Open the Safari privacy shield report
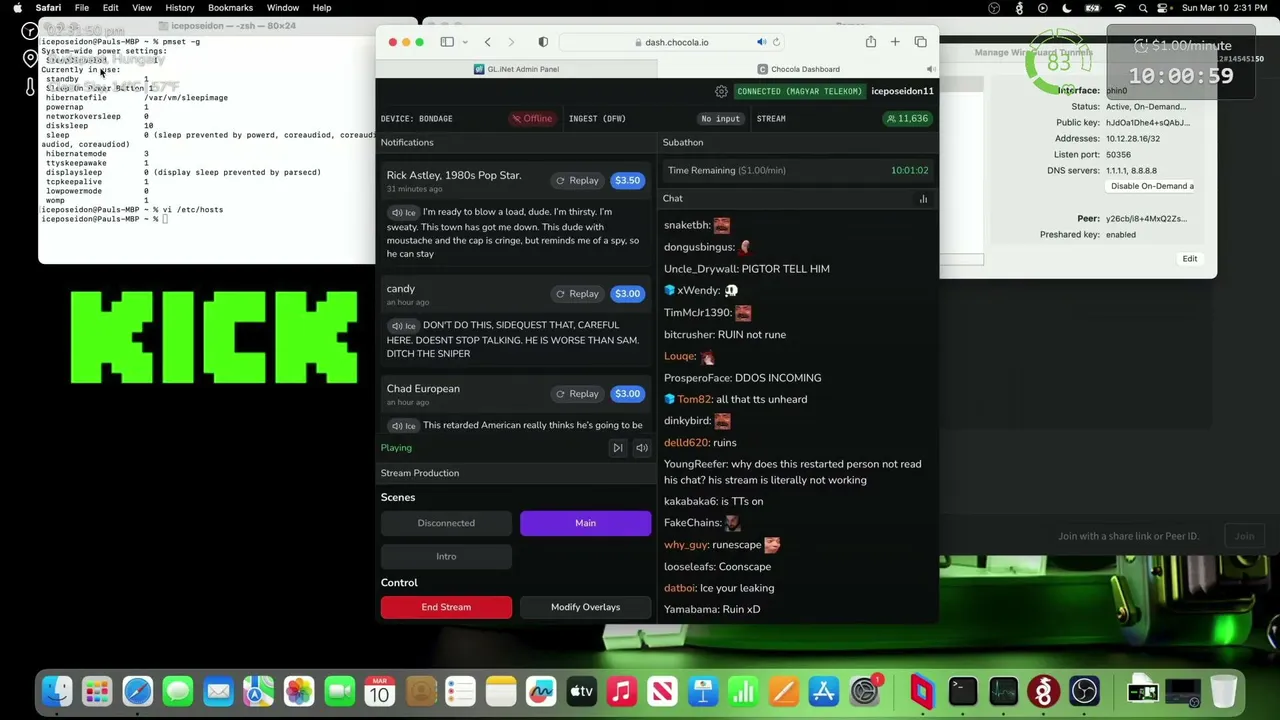 (x=543, y=42)
